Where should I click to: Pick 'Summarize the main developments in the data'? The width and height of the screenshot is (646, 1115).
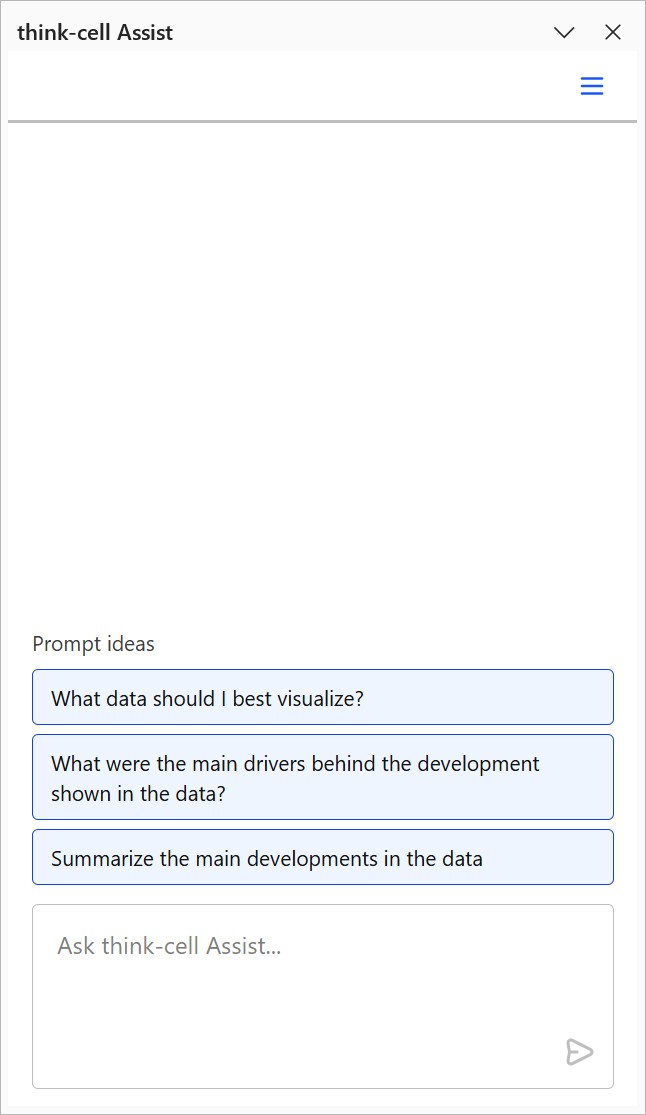[x=323, y=857]
